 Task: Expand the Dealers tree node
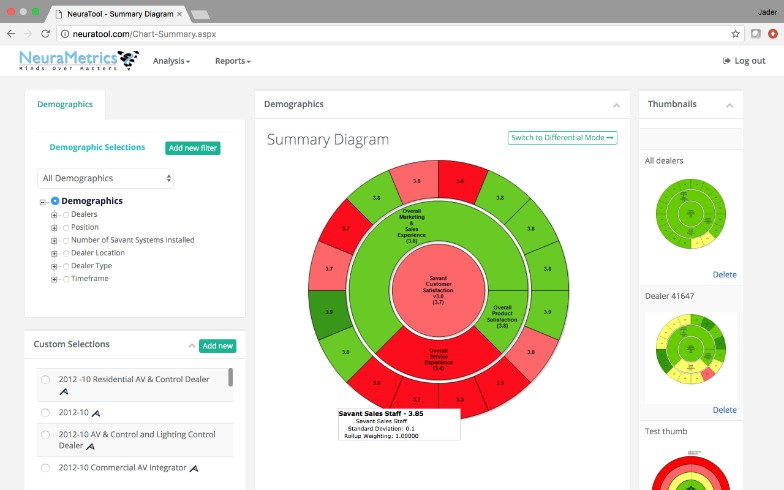pos(54,215)
